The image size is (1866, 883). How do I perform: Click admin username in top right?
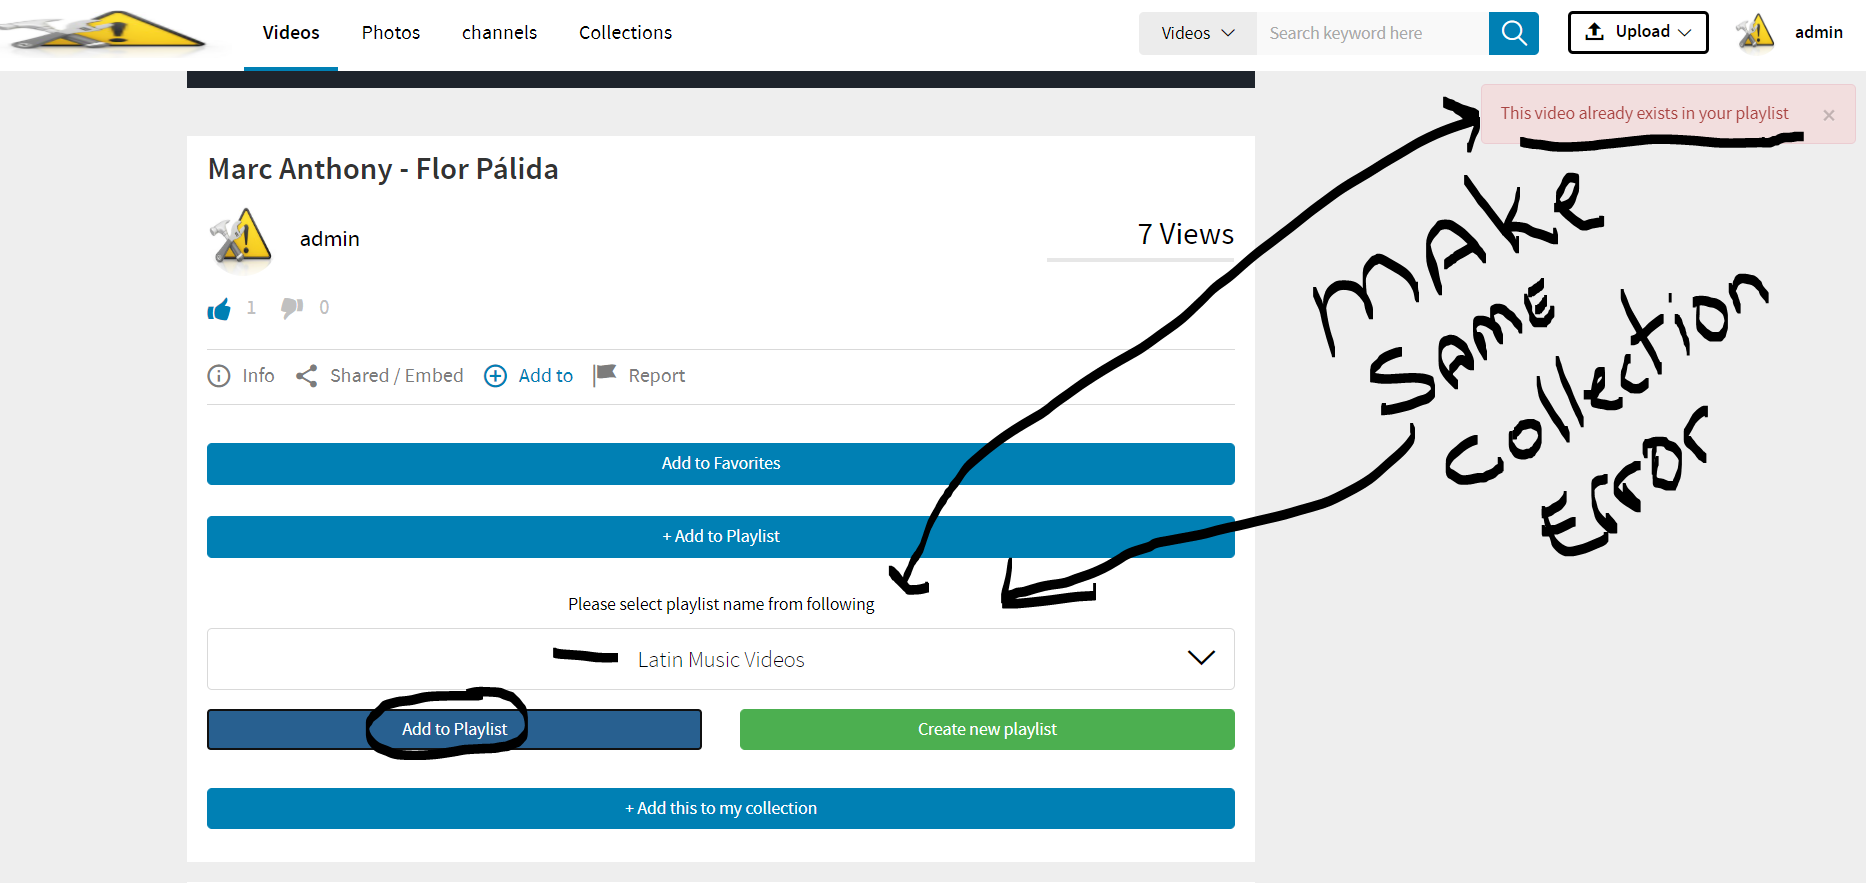pyautogui.click(x=1819, y=32)
